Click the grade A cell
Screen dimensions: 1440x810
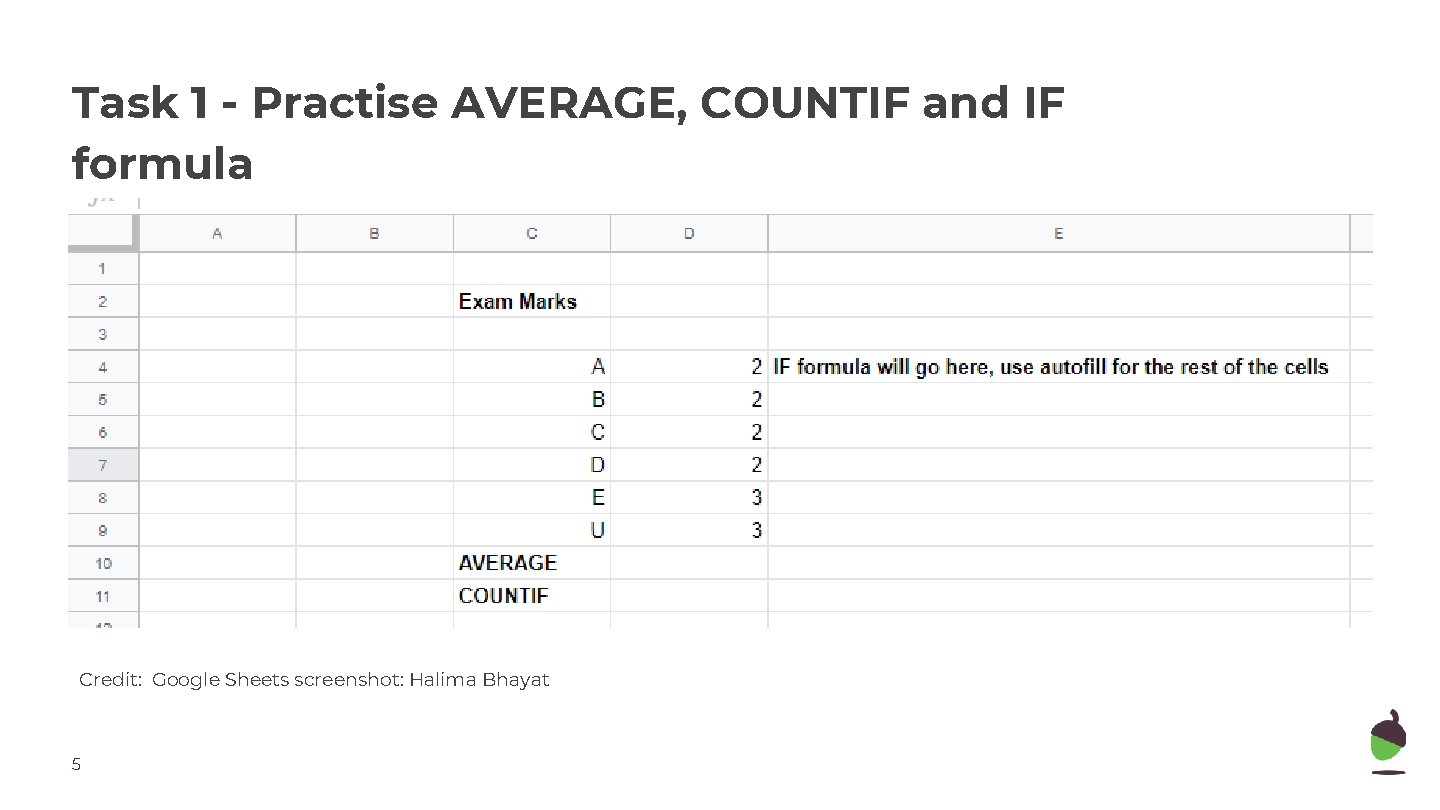pos(597,367)
